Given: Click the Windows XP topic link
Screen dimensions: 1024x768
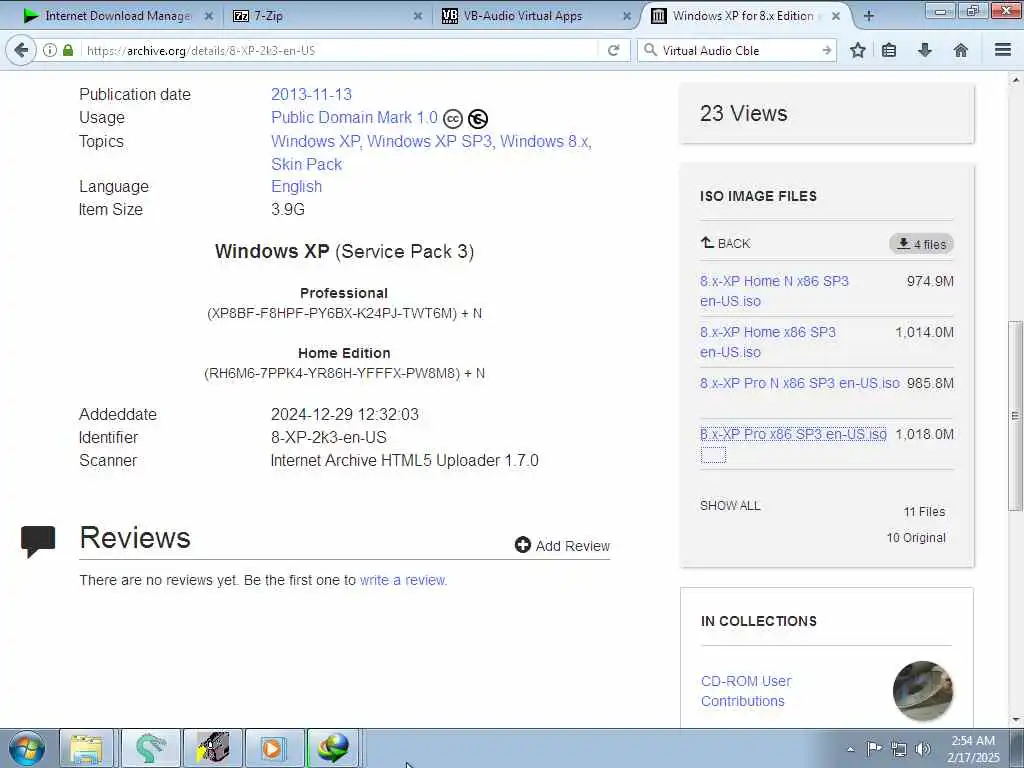Looking at the screenshot, I should coord(315,141).
